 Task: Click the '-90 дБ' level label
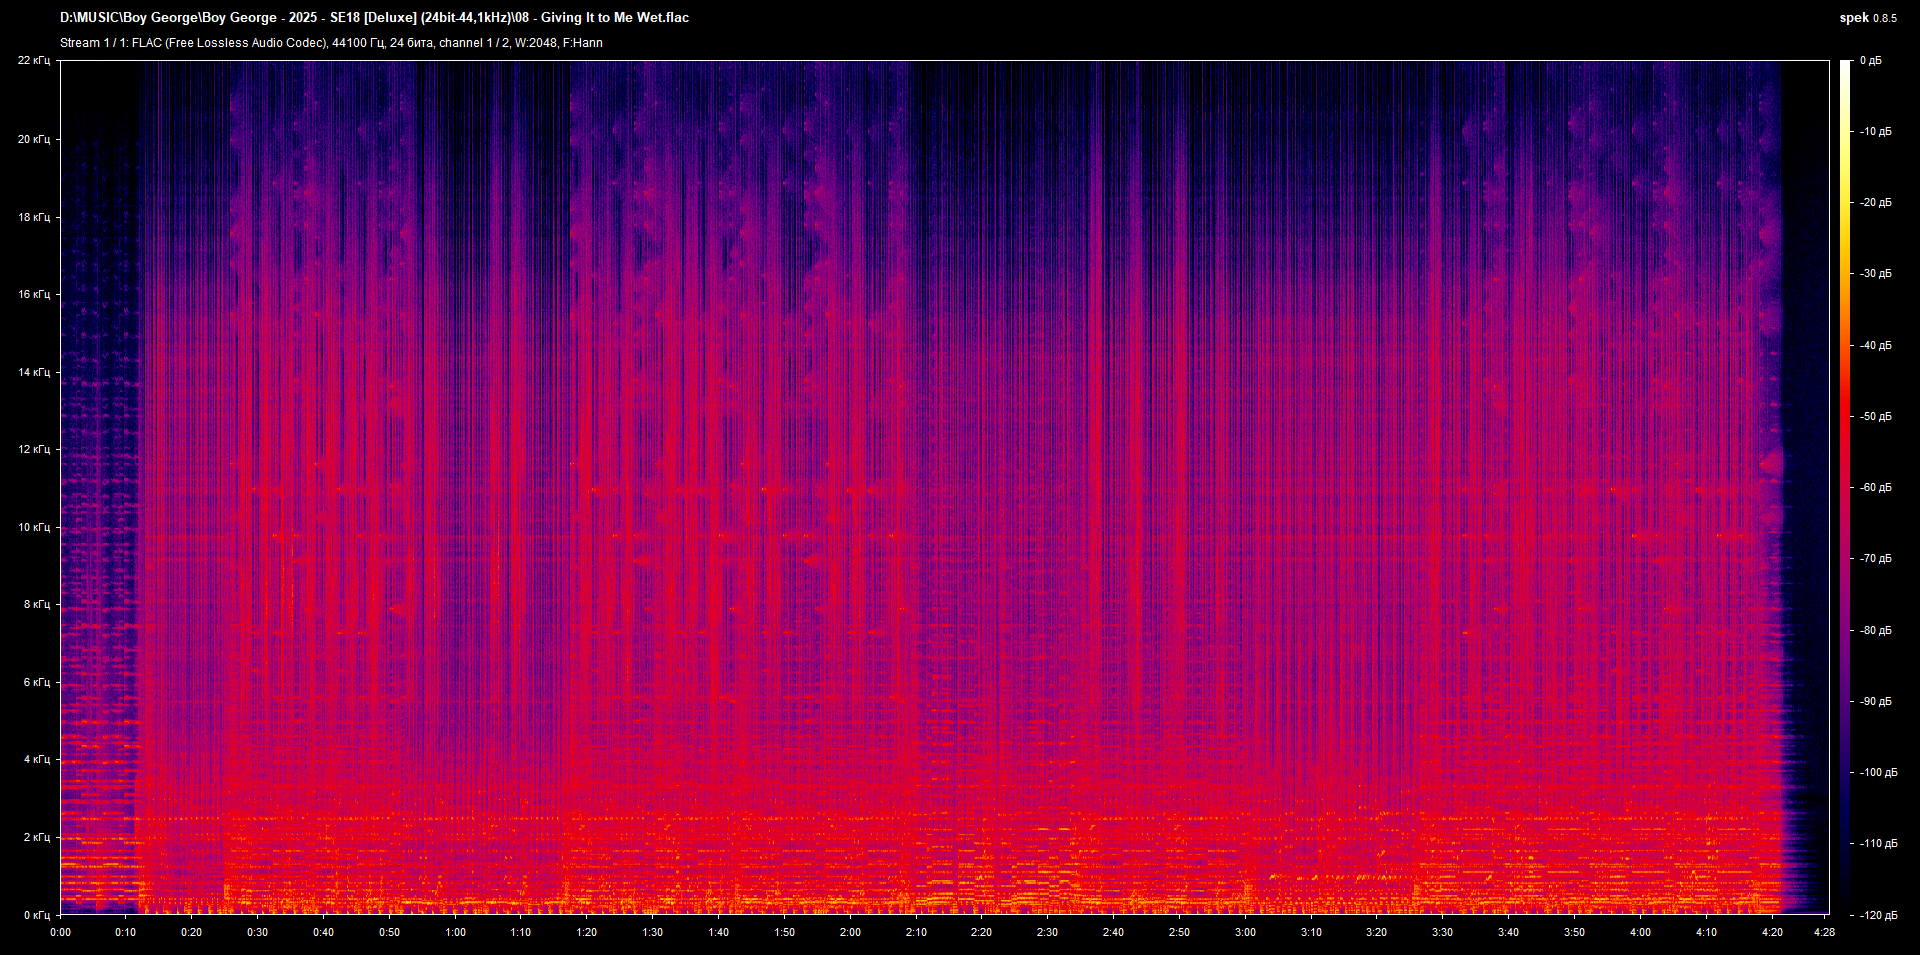click(x=1876, y=702)
